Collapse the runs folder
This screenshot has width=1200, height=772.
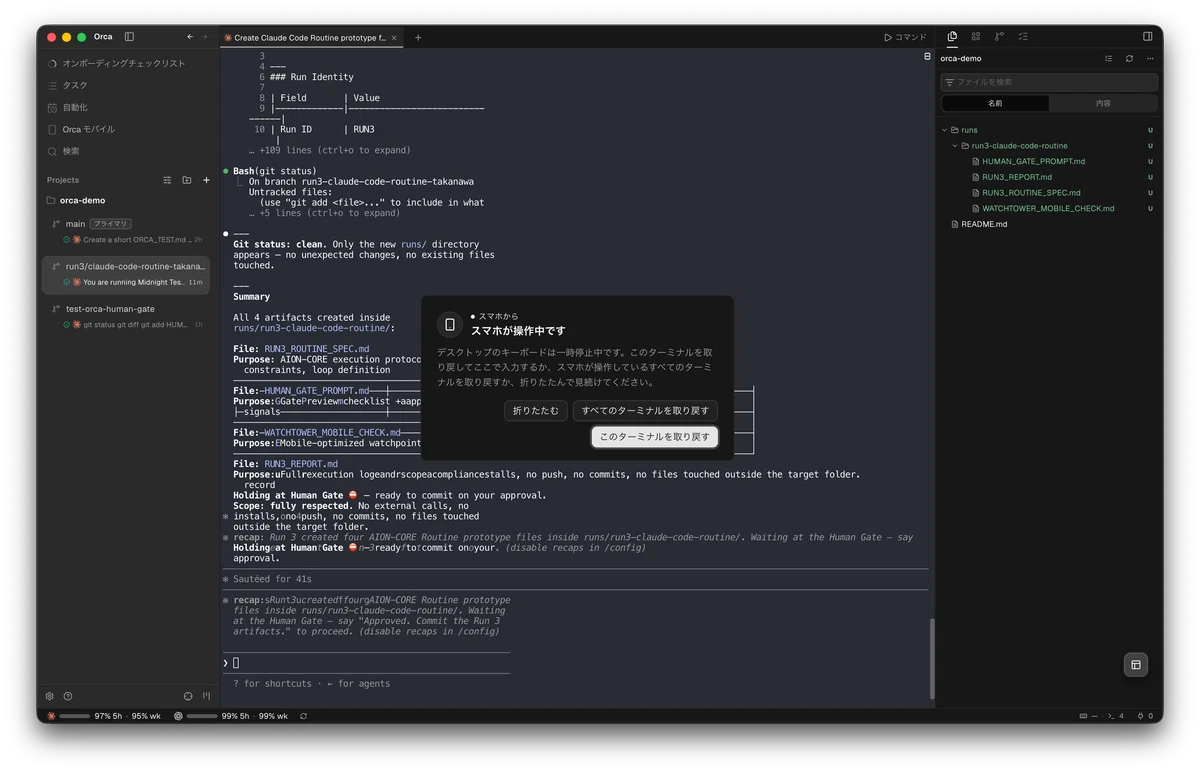pos(1049,130)
